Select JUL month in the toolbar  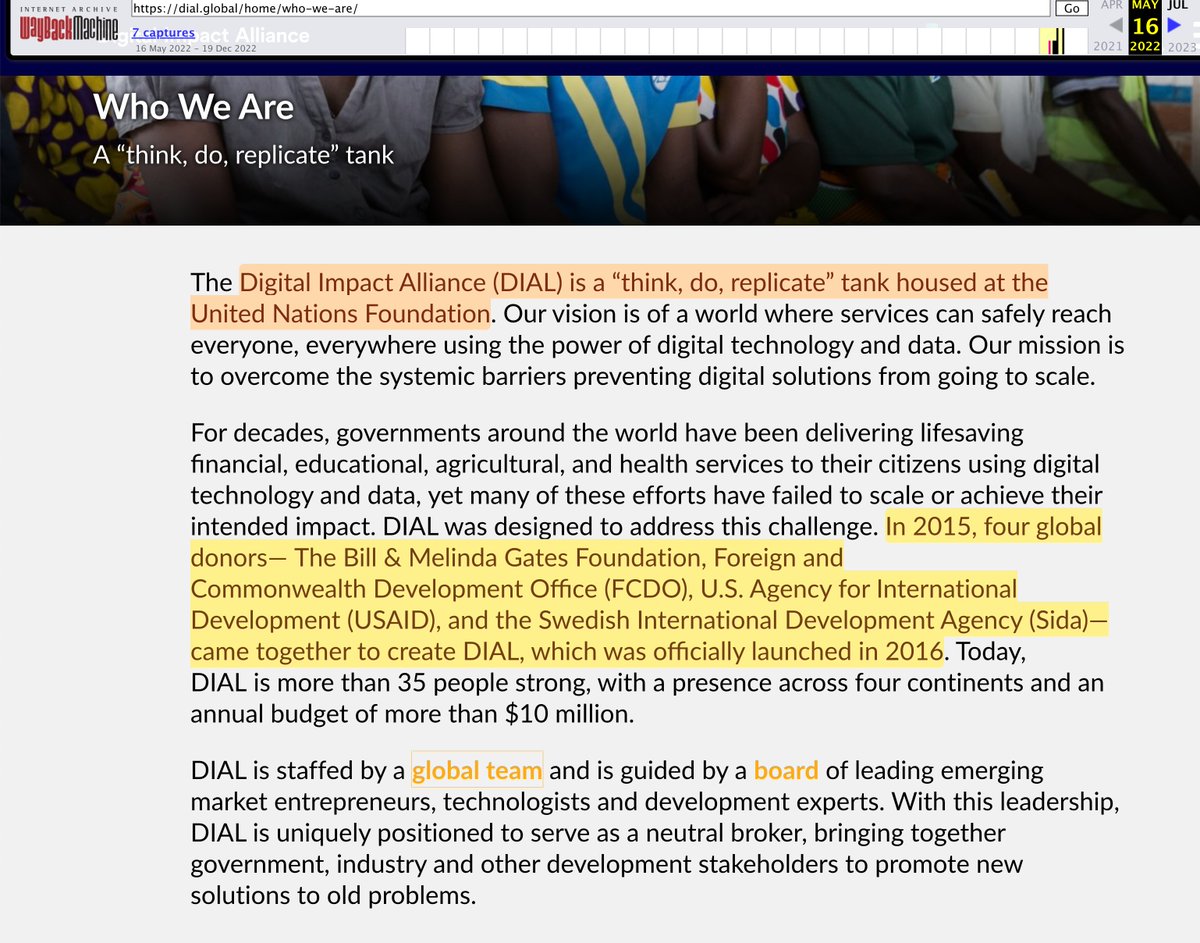(1177, 5)
